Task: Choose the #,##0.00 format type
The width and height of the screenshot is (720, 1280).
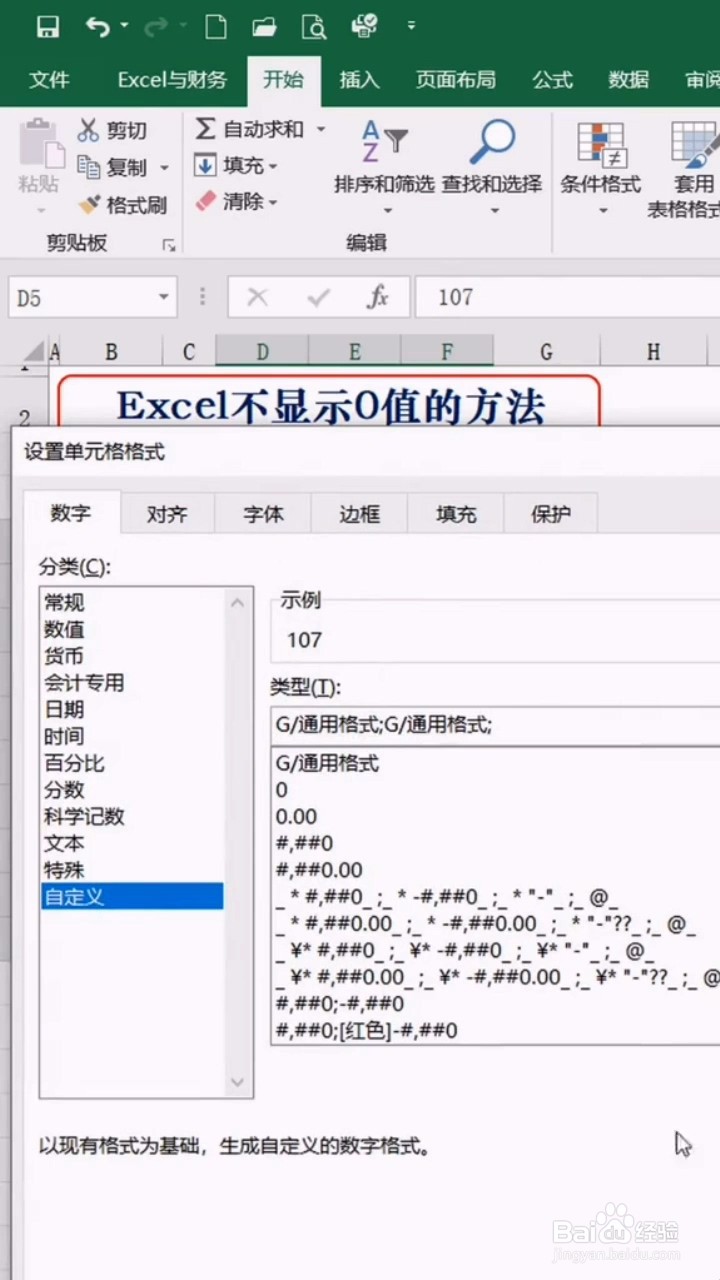Action: click(x=319, y=870)
